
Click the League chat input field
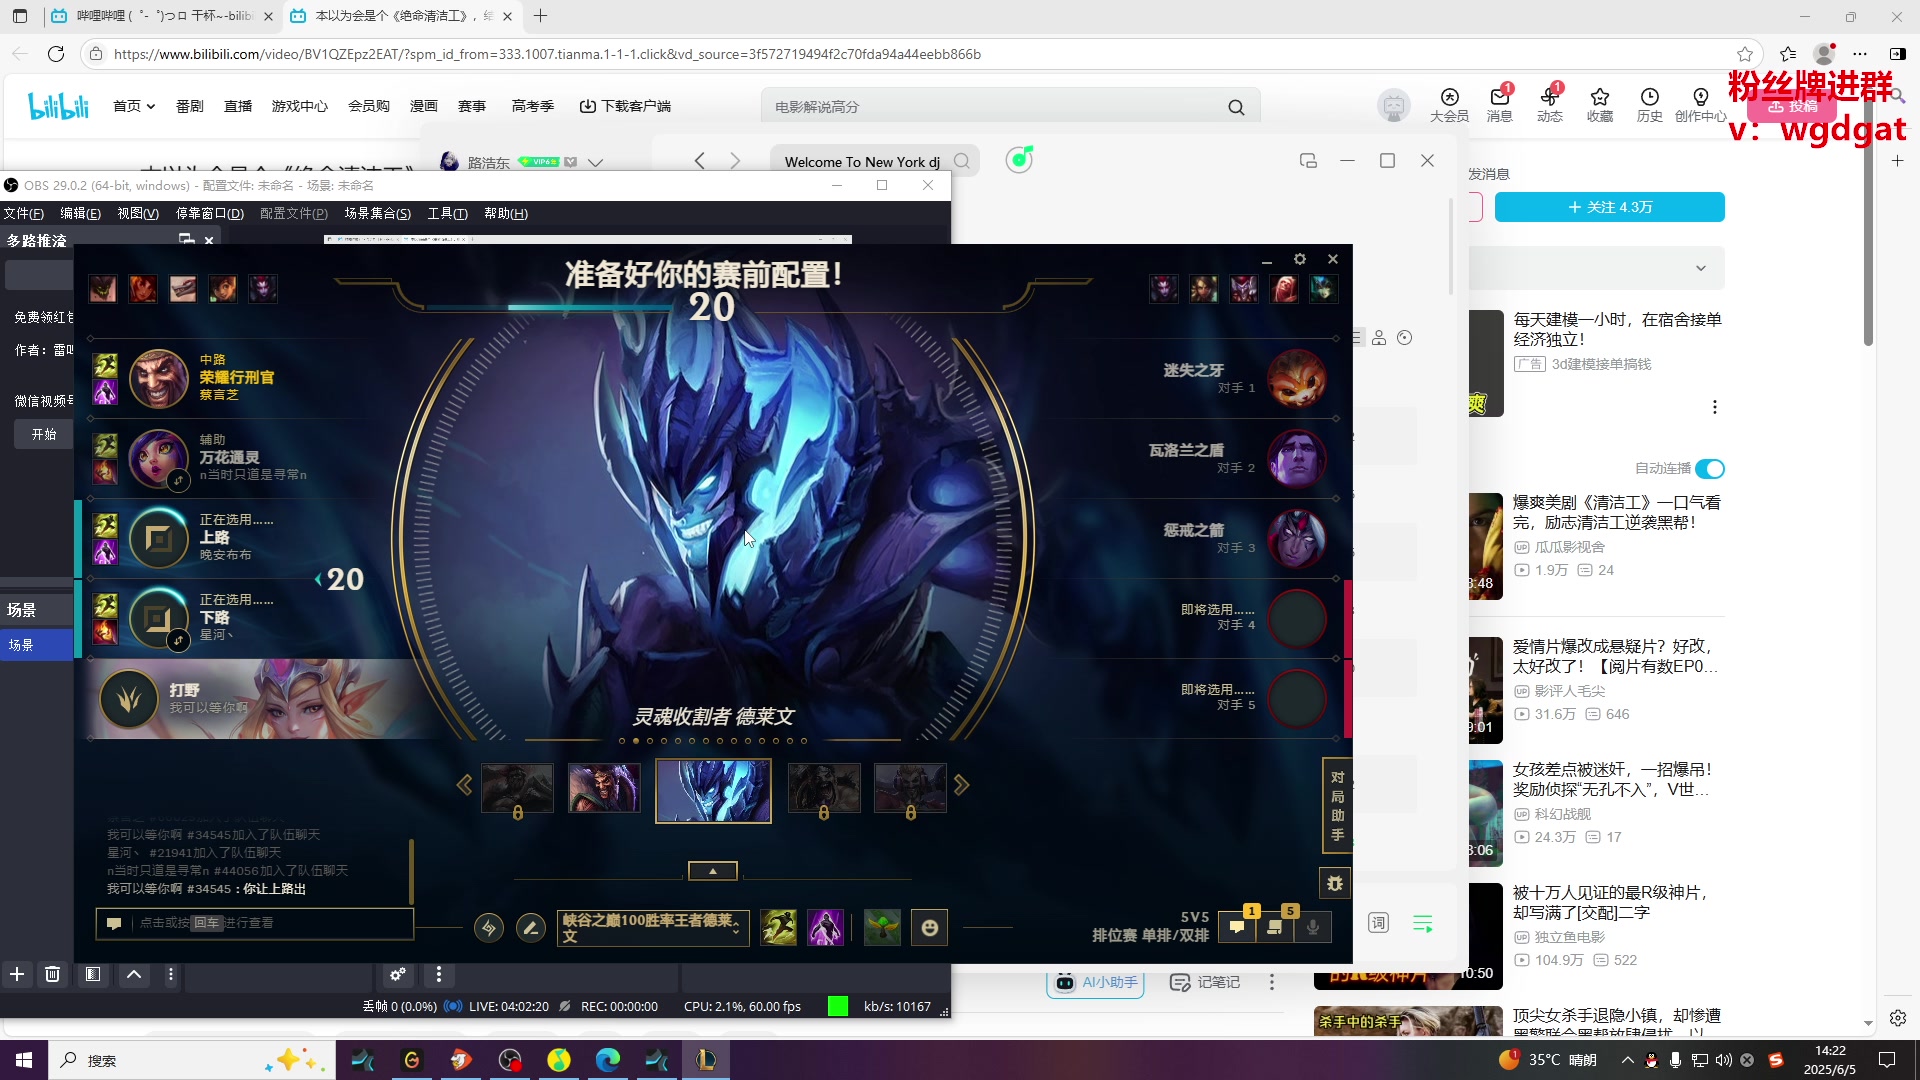tap(255, 923)
